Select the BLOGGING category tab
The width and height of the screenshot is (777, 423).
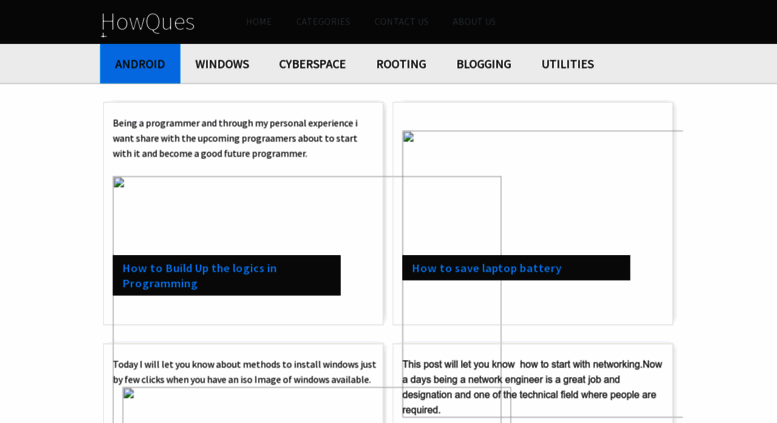(484, 64)
